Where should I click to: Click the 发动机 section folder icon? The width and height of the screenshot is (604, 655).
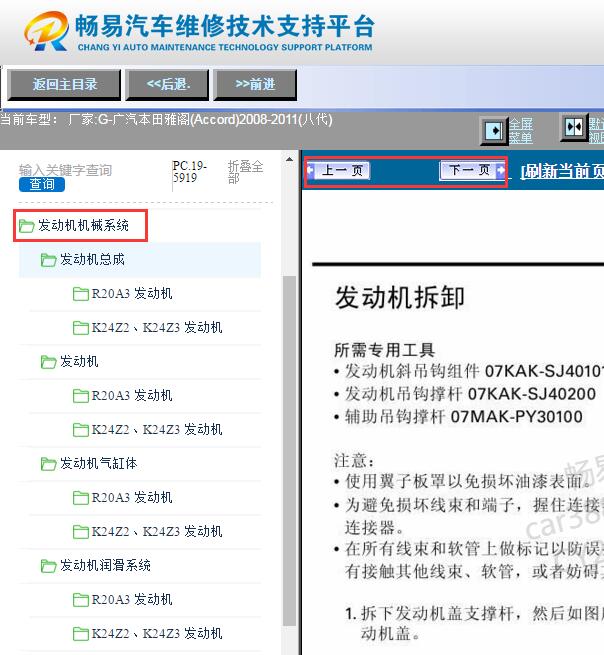point(48,362)
